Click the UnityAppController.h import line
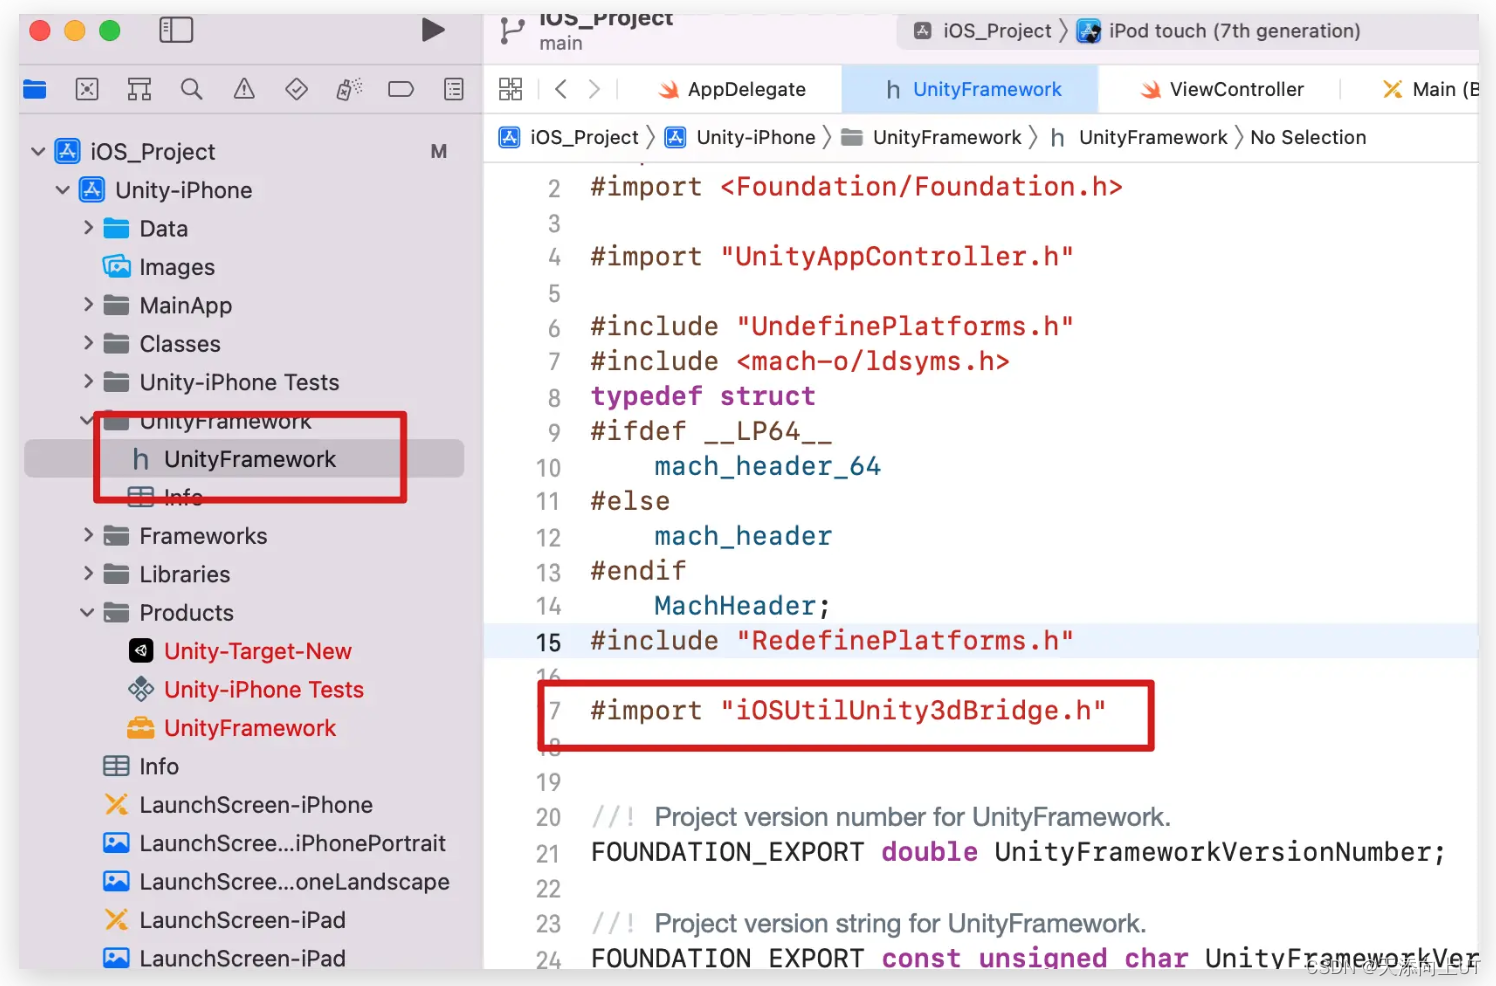The image size is (1496, 986). pyautogui.click(x=832, y=257)
